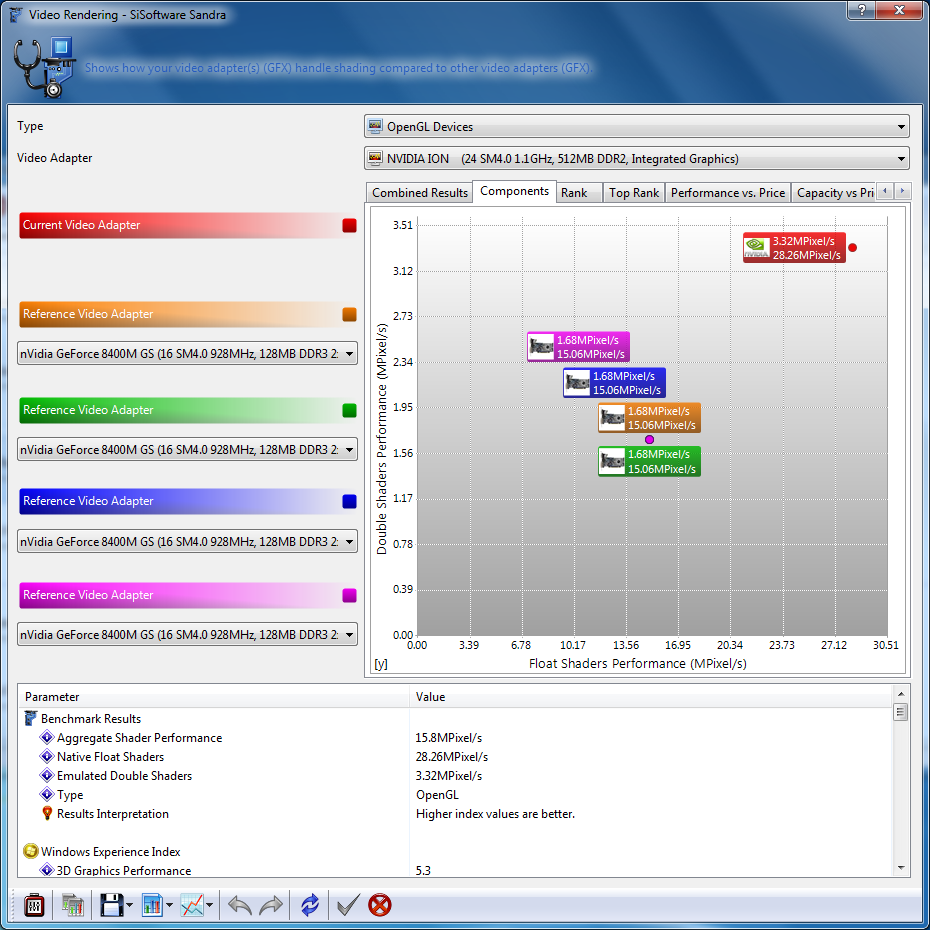Click the Value column header
Image resolution: width=930 pixels, height=930 pixels.
[651, 697]
